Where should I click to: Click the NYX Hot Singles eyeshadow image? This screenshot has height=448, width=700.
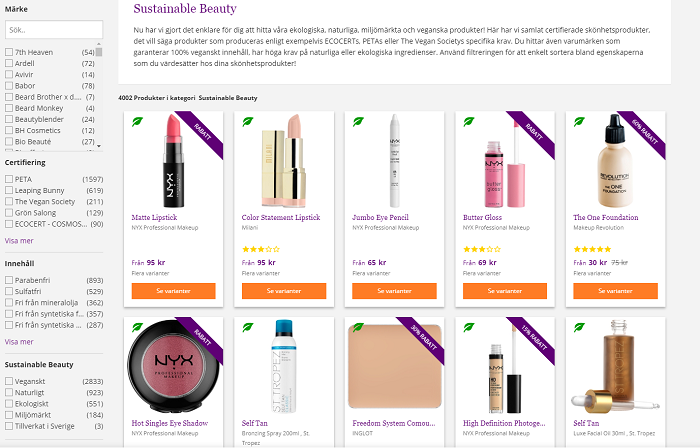coord(168,366)
